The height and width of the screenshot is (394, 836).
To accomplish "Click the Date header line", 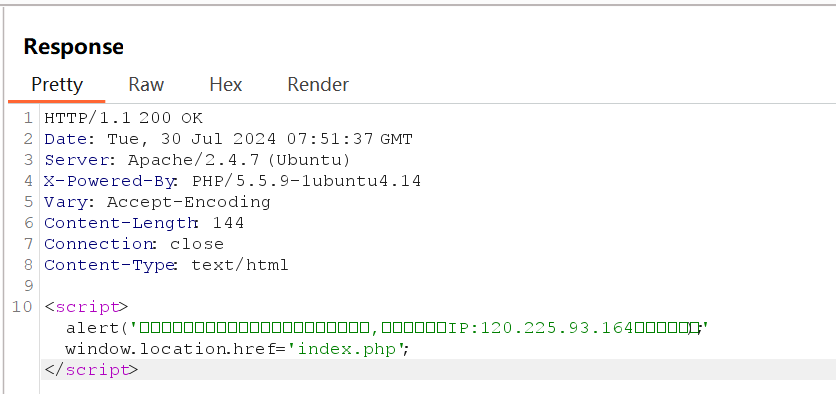I will pos(228,139).
